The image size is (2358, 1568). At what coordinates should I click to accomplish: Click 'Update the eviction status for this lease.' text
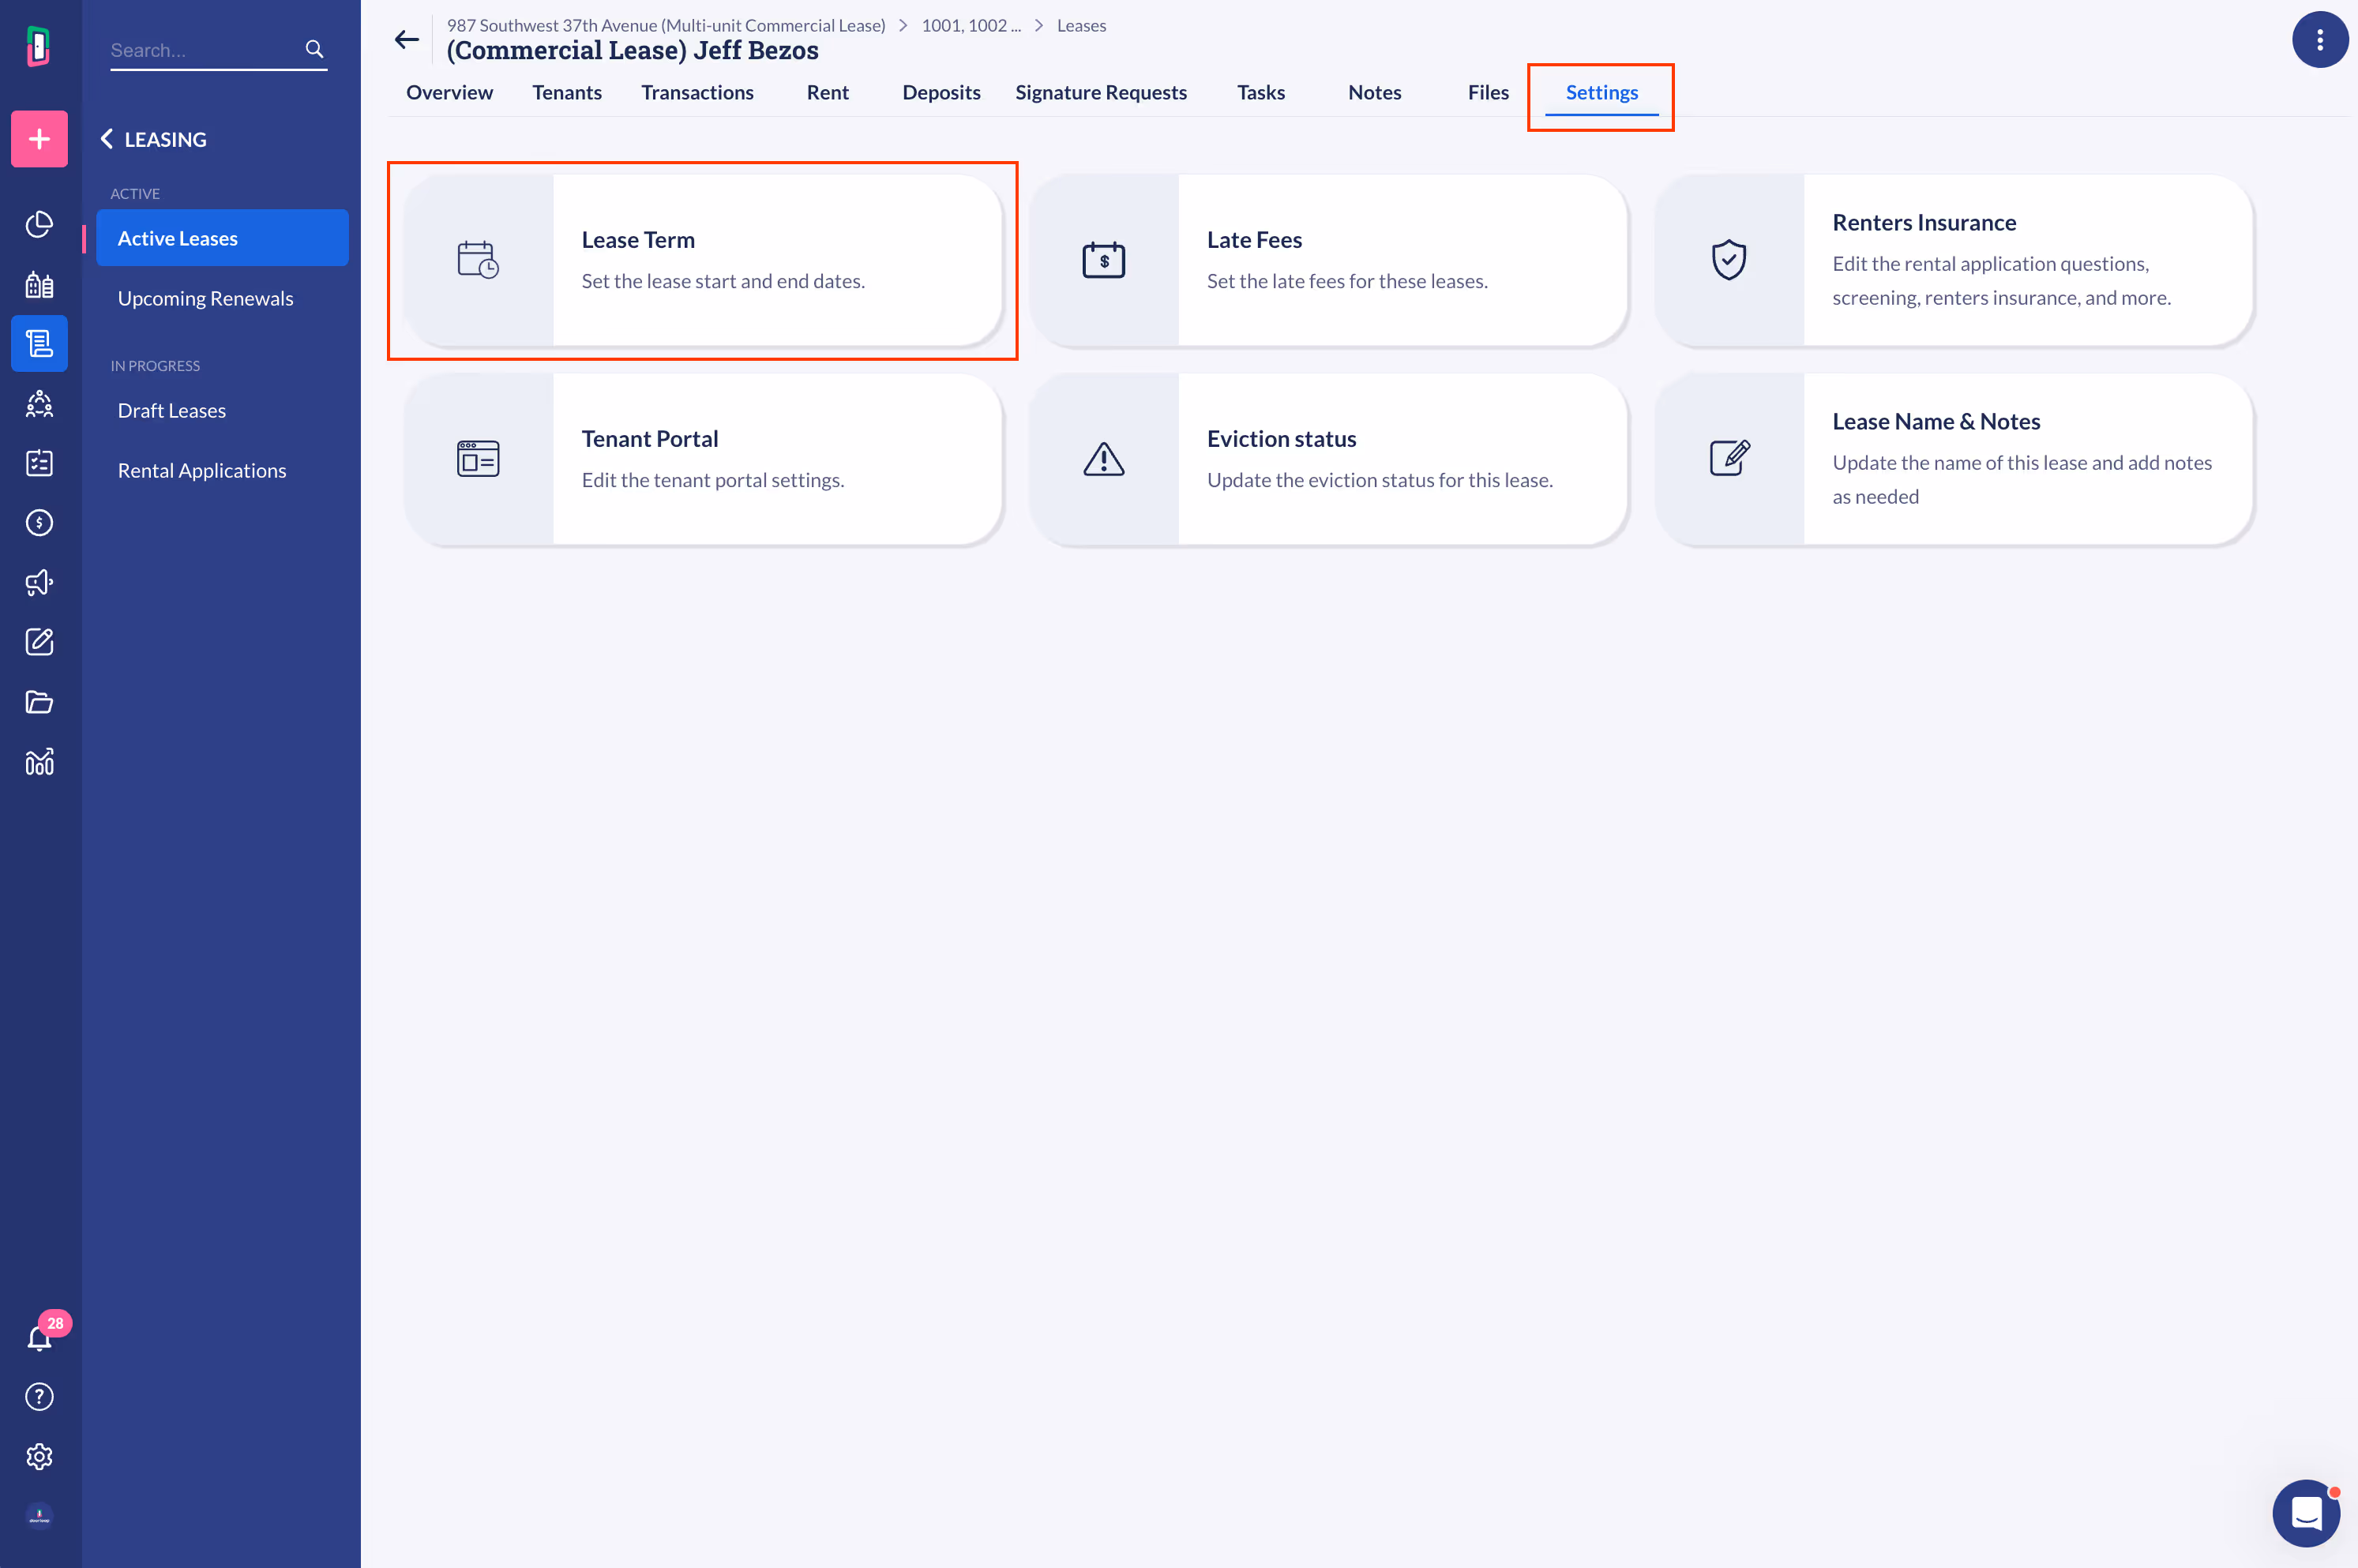click(1380, 480)
